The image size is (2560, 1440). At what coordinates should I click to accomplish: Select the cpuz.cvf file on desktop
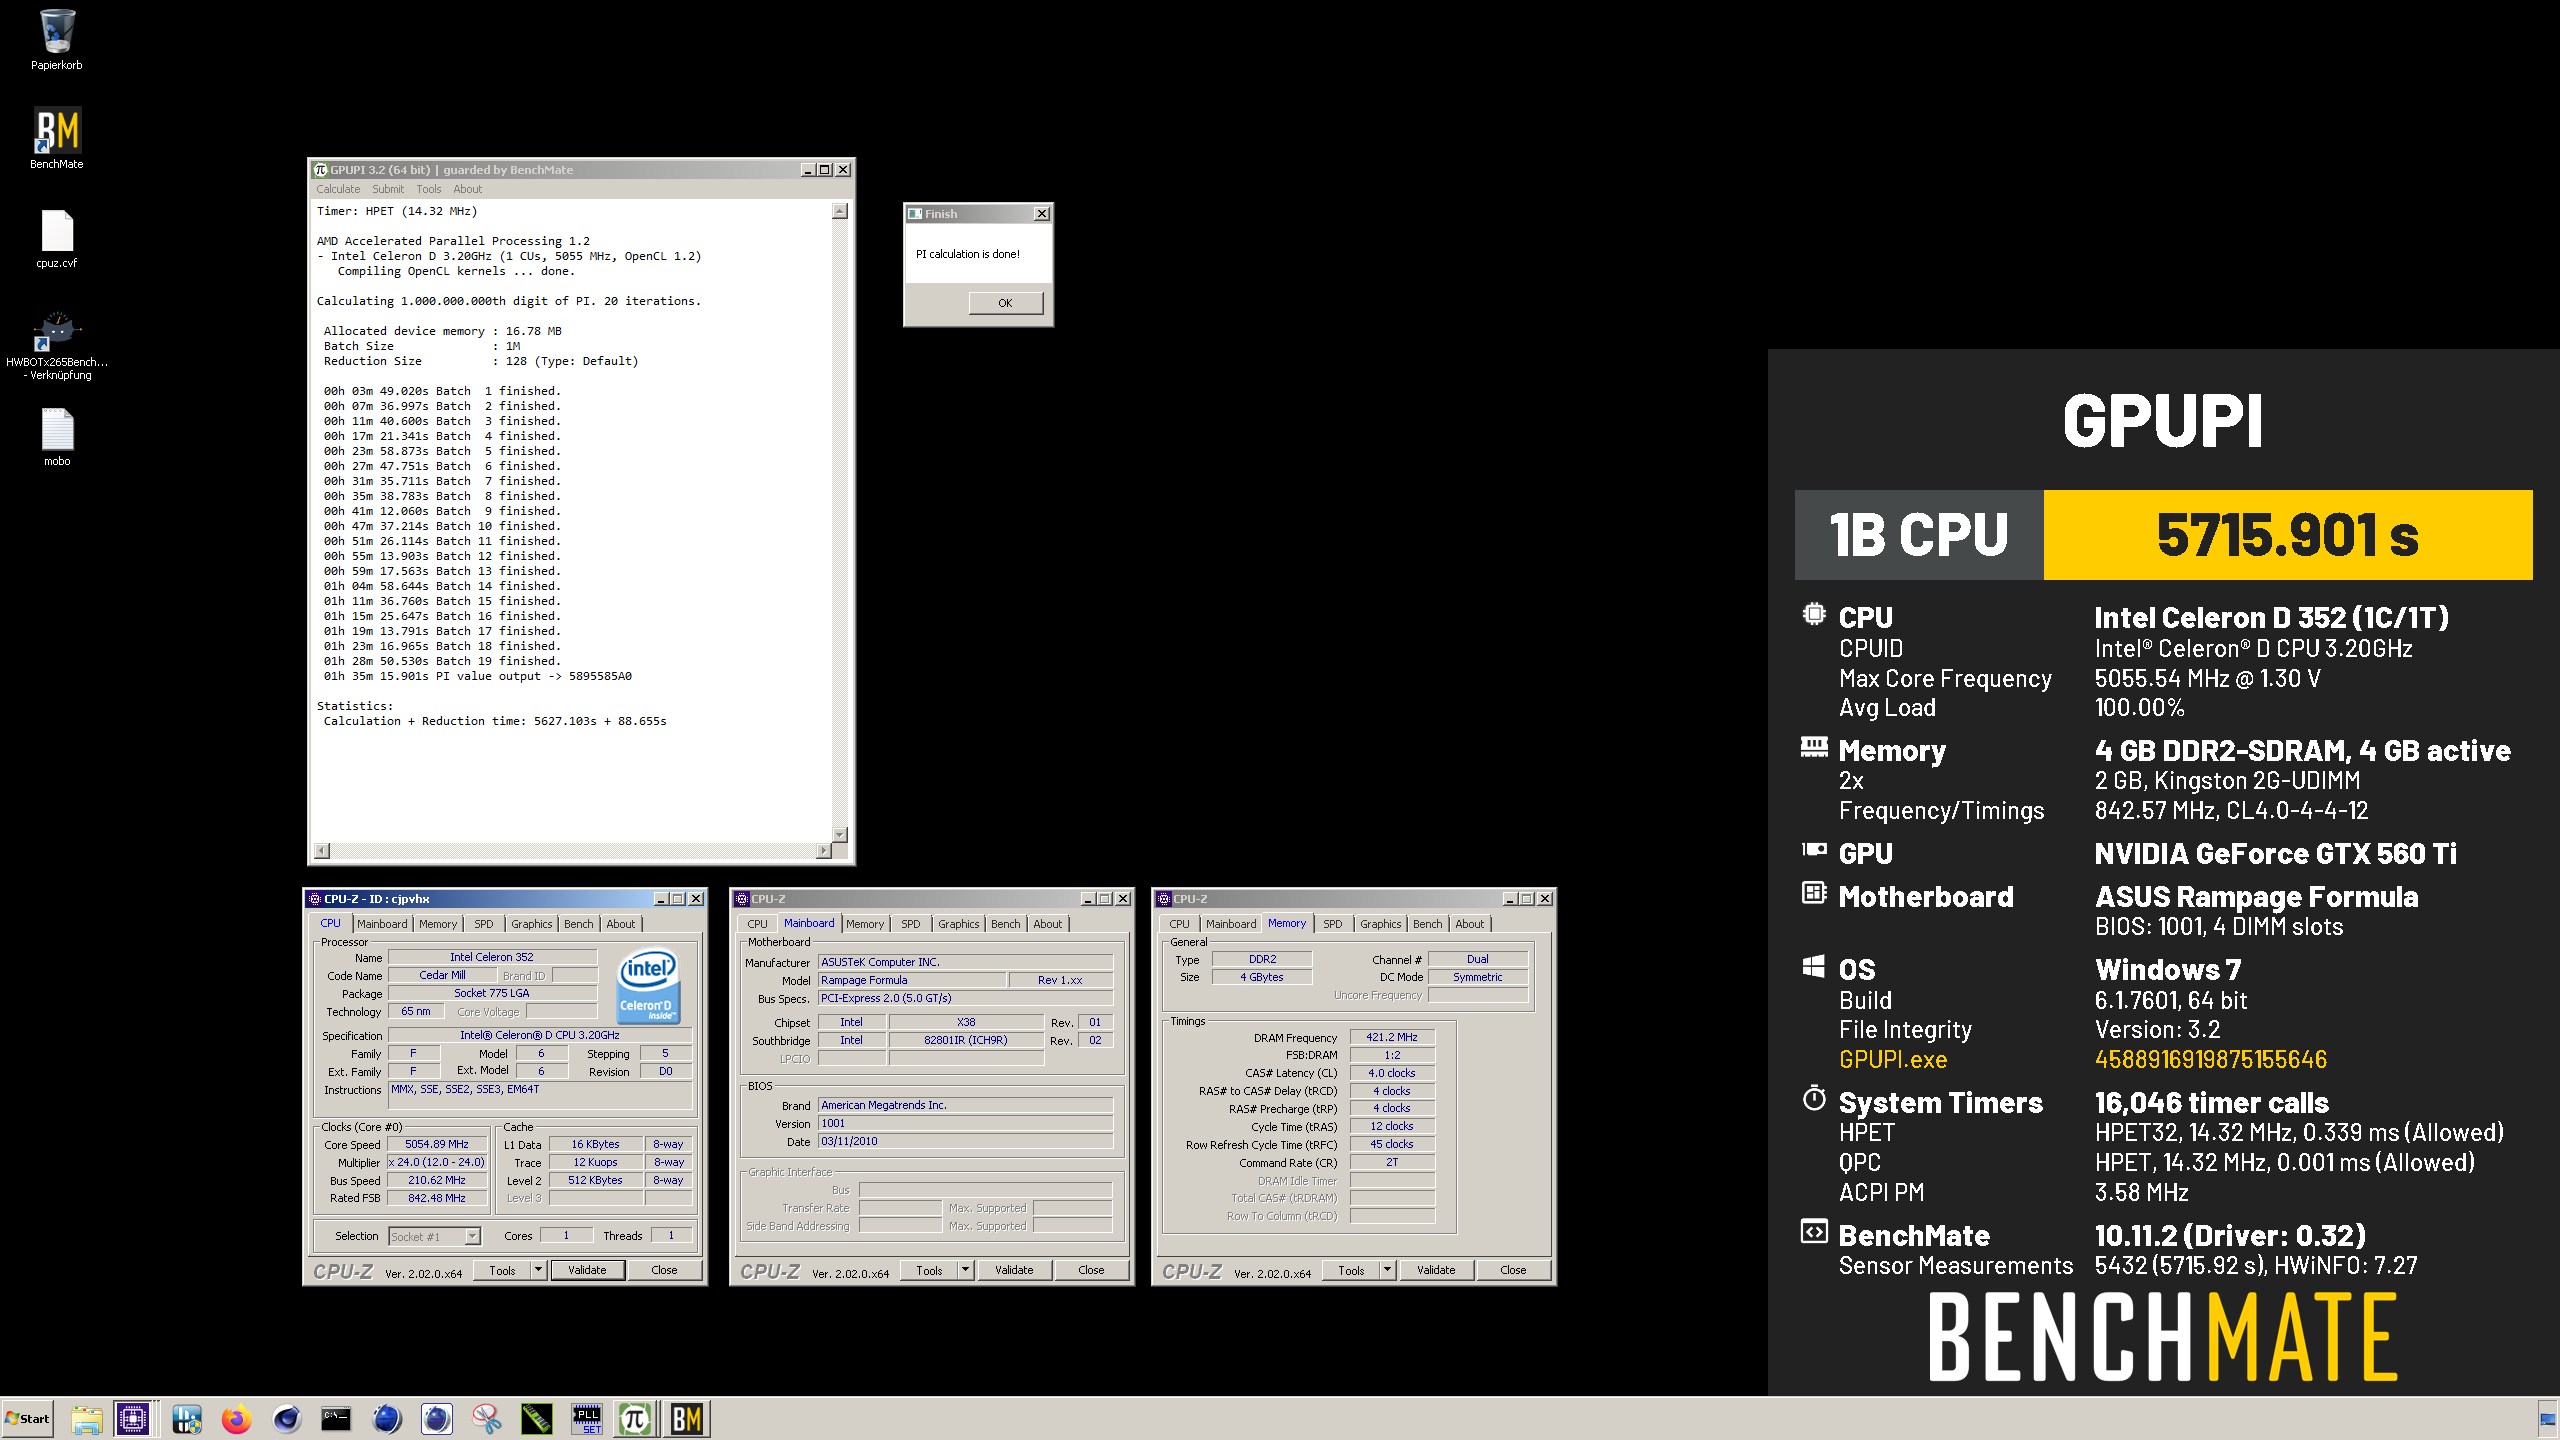(x=57, y=238)
